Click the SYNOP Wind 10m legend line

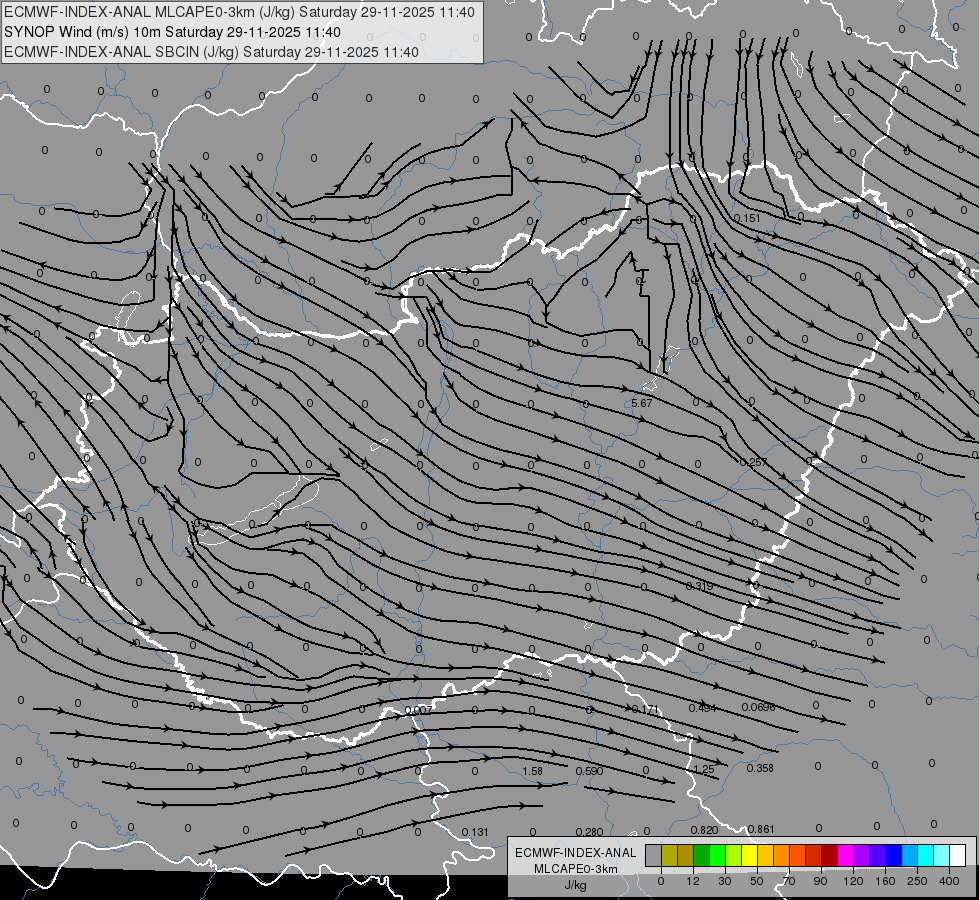(172, 32)
